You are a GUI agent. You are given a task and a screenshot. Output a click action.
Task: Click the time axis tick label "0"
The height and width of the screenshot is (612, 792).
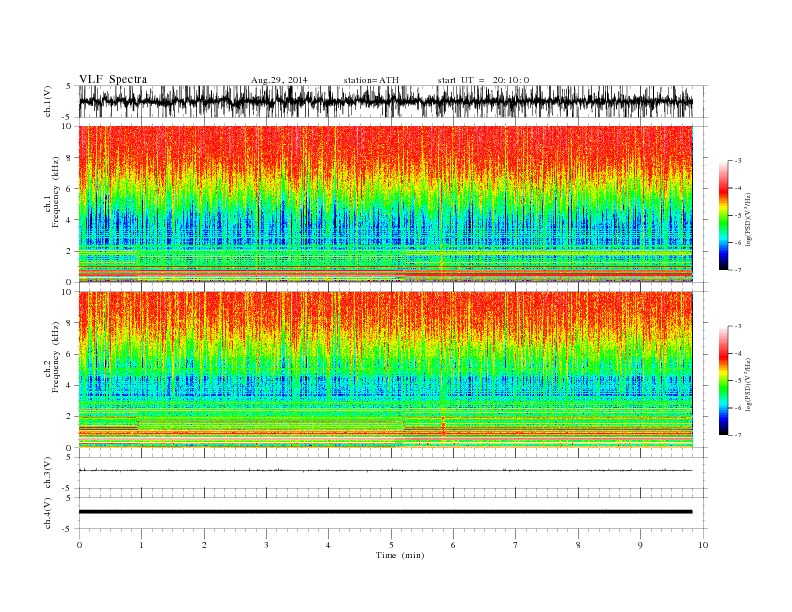(x=79, y=545)
